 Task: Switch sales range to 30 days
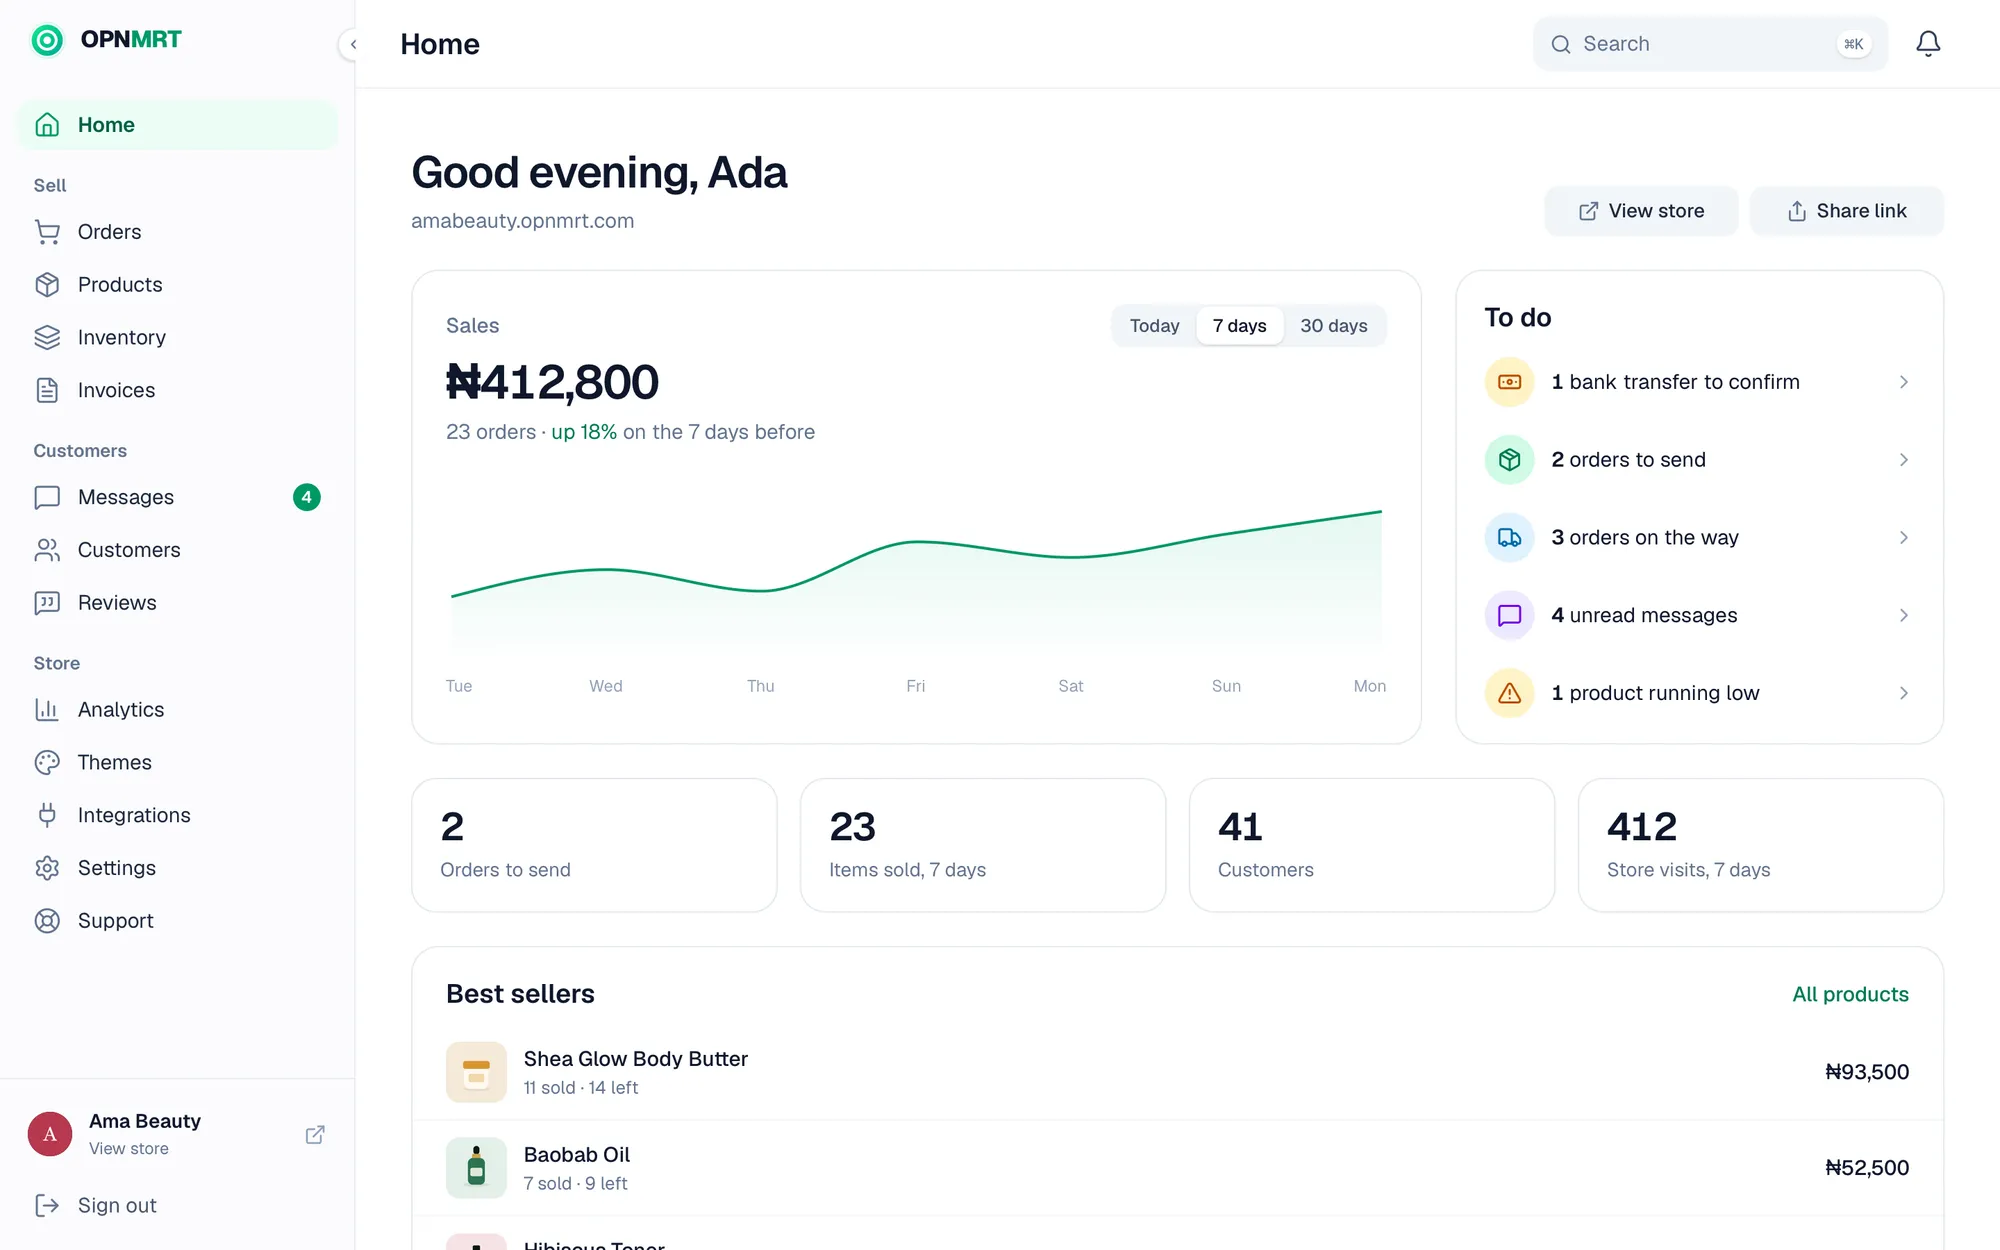[x=1334, y=326]
